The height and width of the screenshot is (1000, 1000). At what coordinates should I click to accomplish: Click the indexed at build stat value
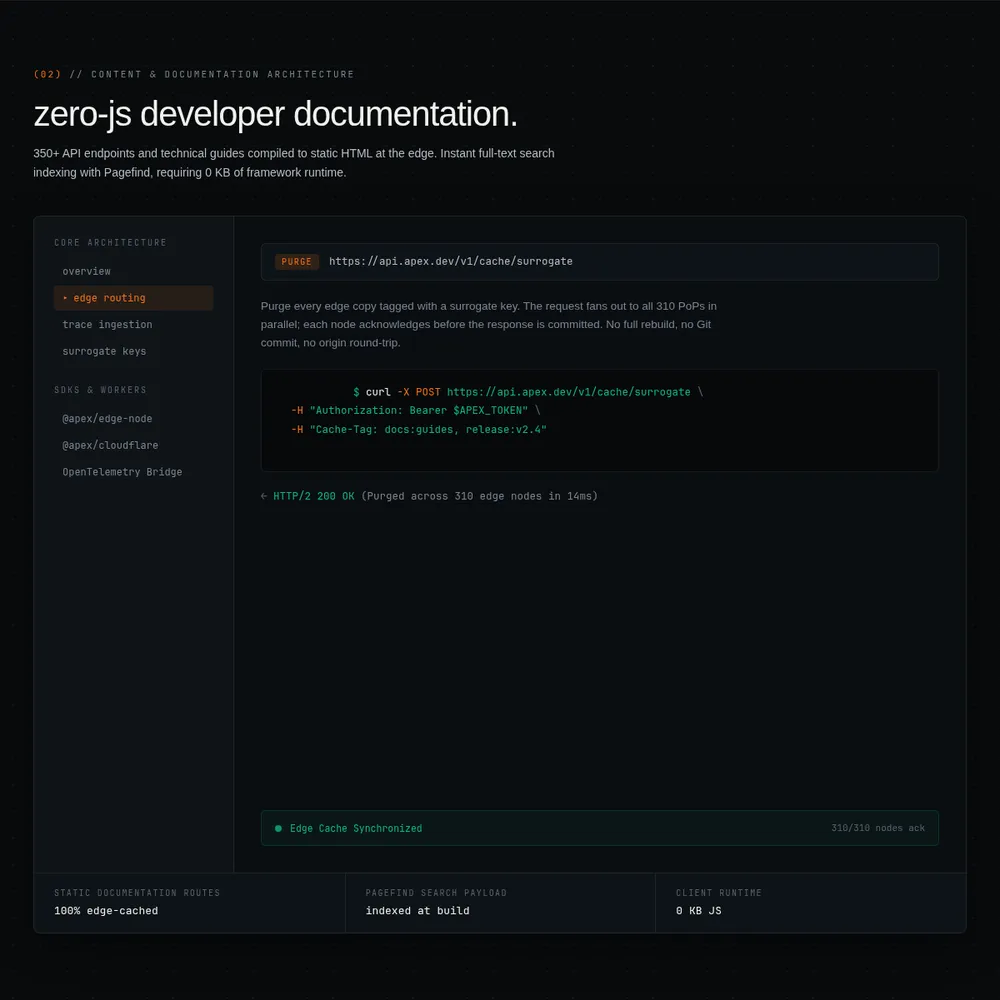417,911
